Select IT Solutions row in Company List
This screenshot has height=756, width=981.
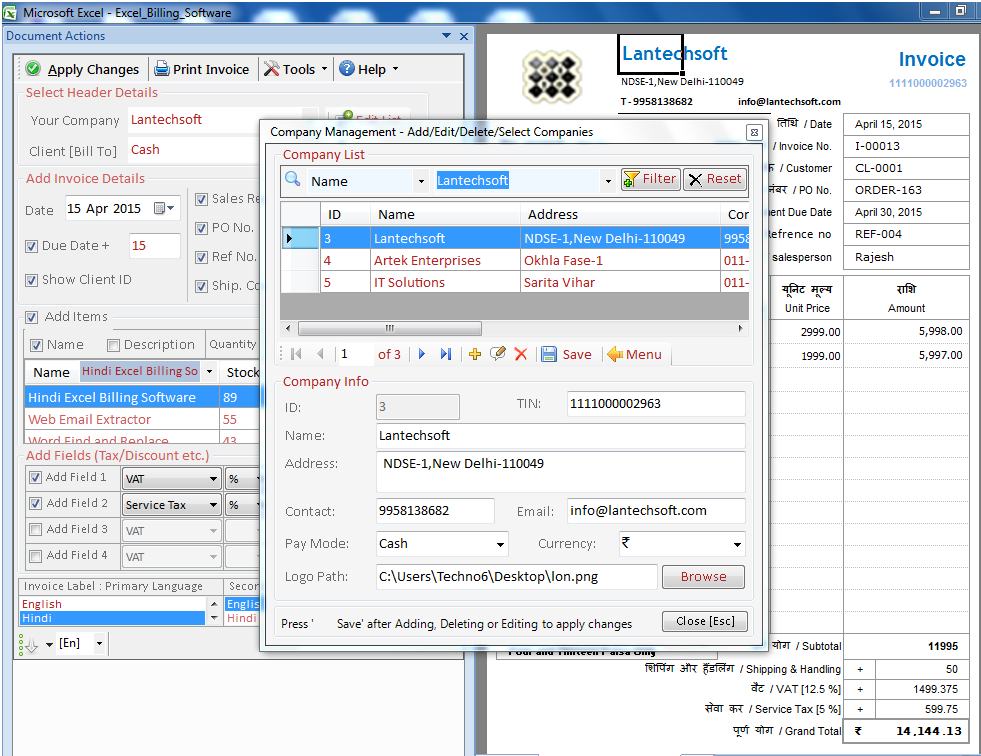pos(514,282)
